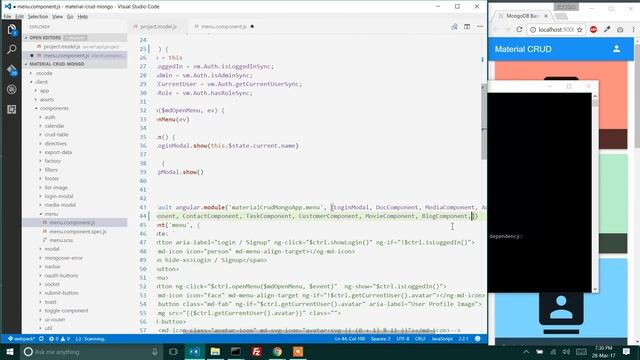This screenshot has height=360, width=640.
Task: Open the Source Control view
Action: pos(11,69)
